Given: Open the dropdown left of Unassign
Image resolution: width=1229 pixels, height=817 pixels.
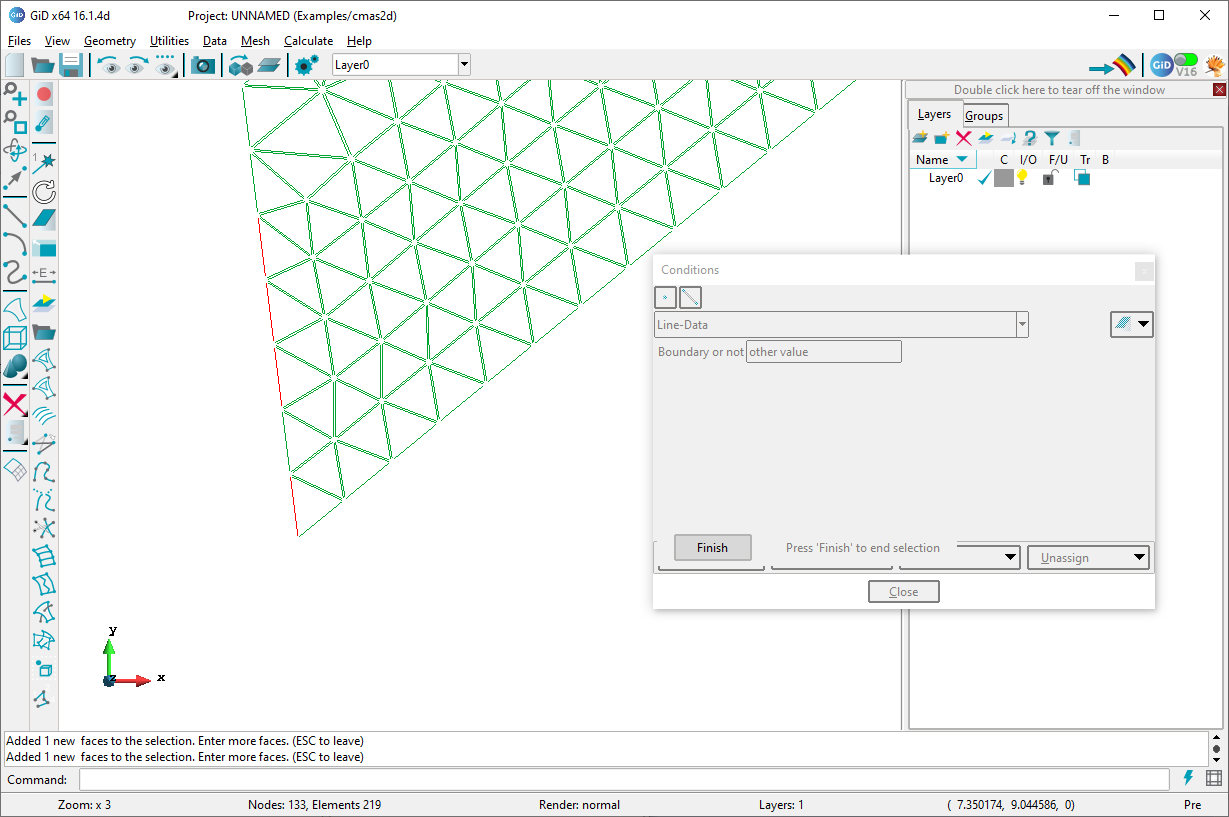Looking at the screenshot, I should [x=1011, y=557].
